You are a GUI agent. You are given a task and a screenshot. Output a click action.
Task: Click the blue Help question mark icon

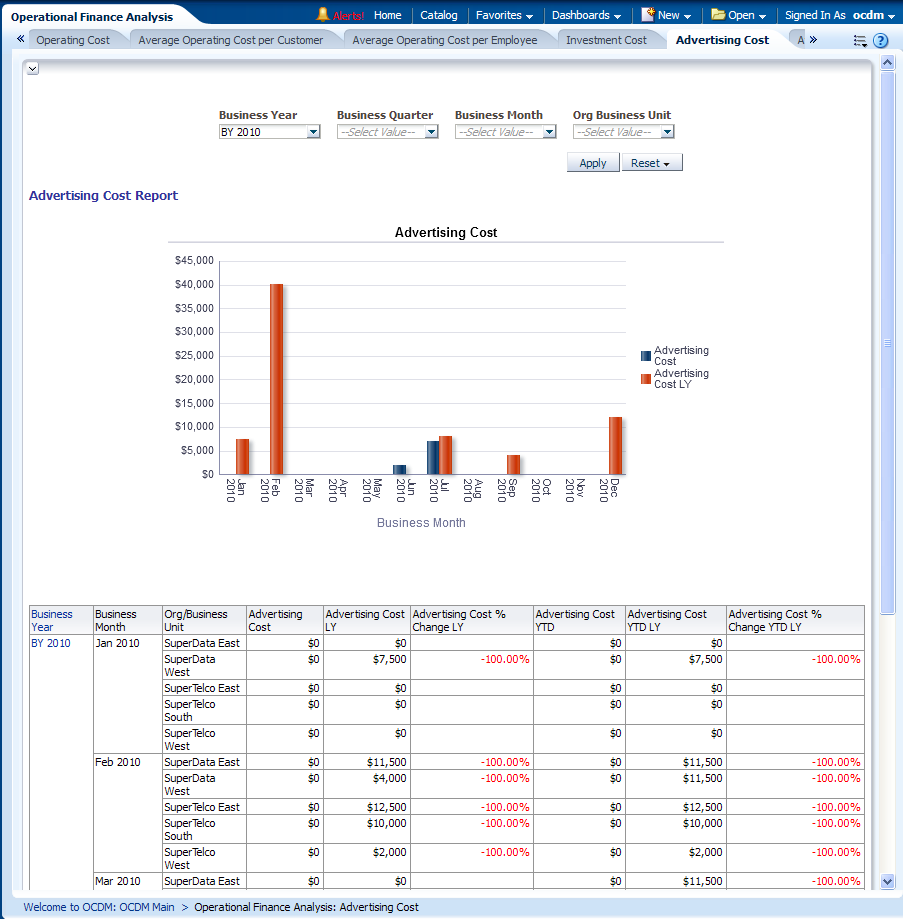881,41
